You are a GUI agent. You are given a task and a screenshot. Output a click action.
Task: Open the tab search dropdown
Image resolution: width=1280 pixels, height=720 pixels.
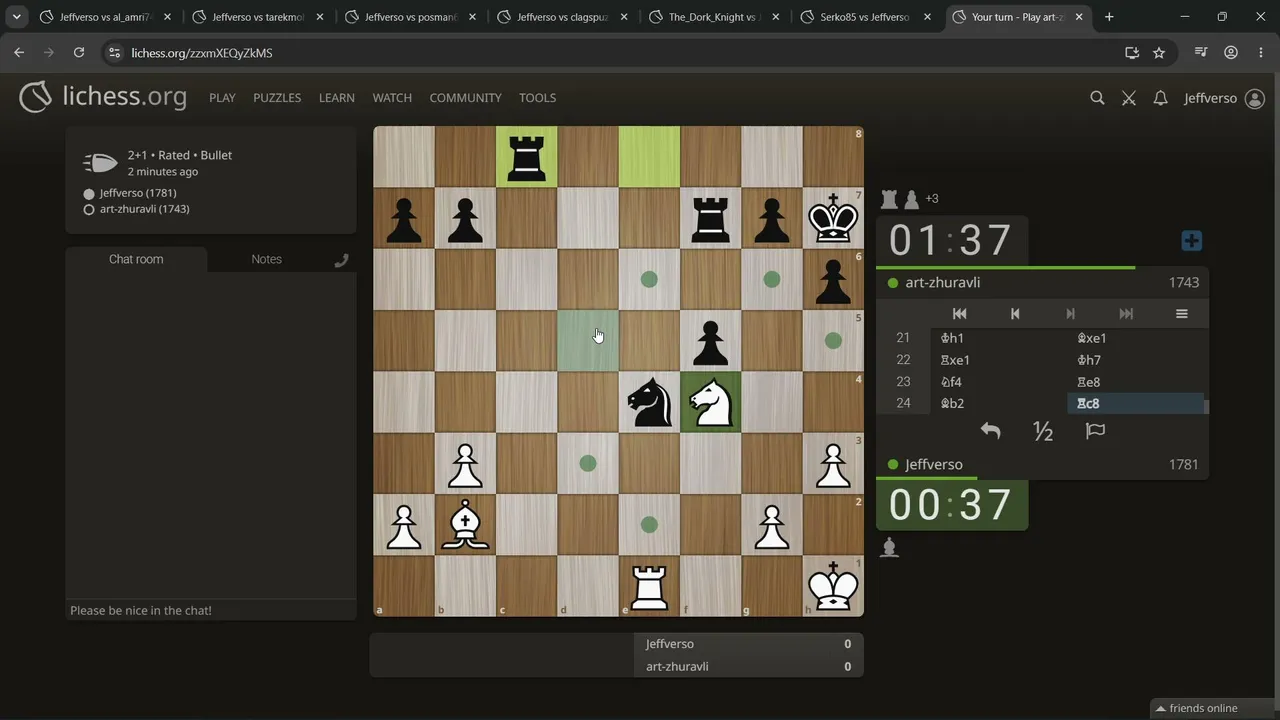[x=17, y=17]
